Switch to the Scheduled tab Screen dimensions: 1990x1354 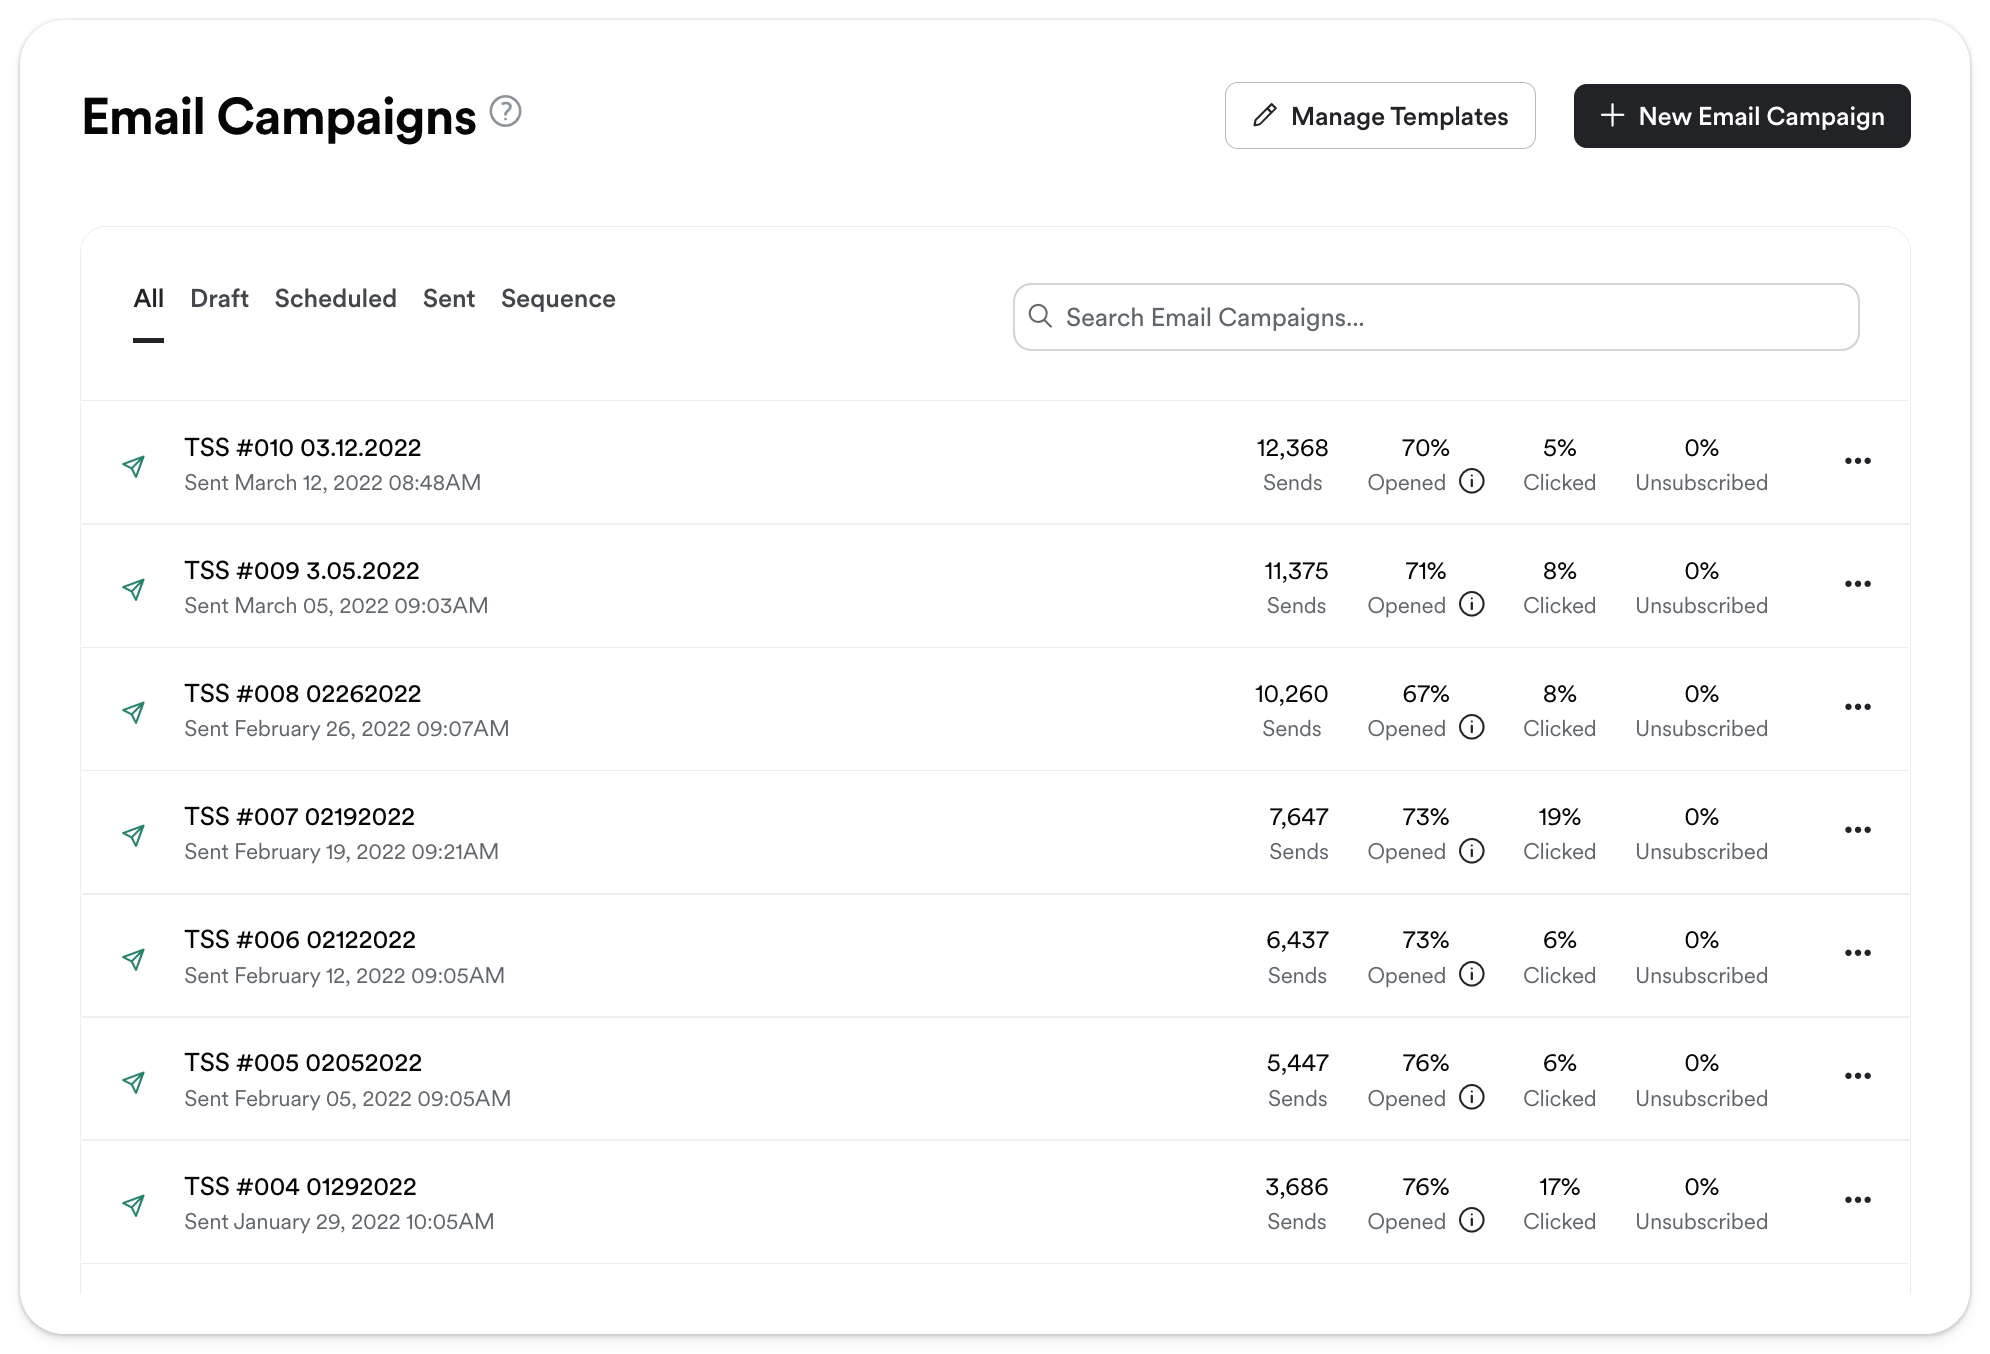(335, 298)
